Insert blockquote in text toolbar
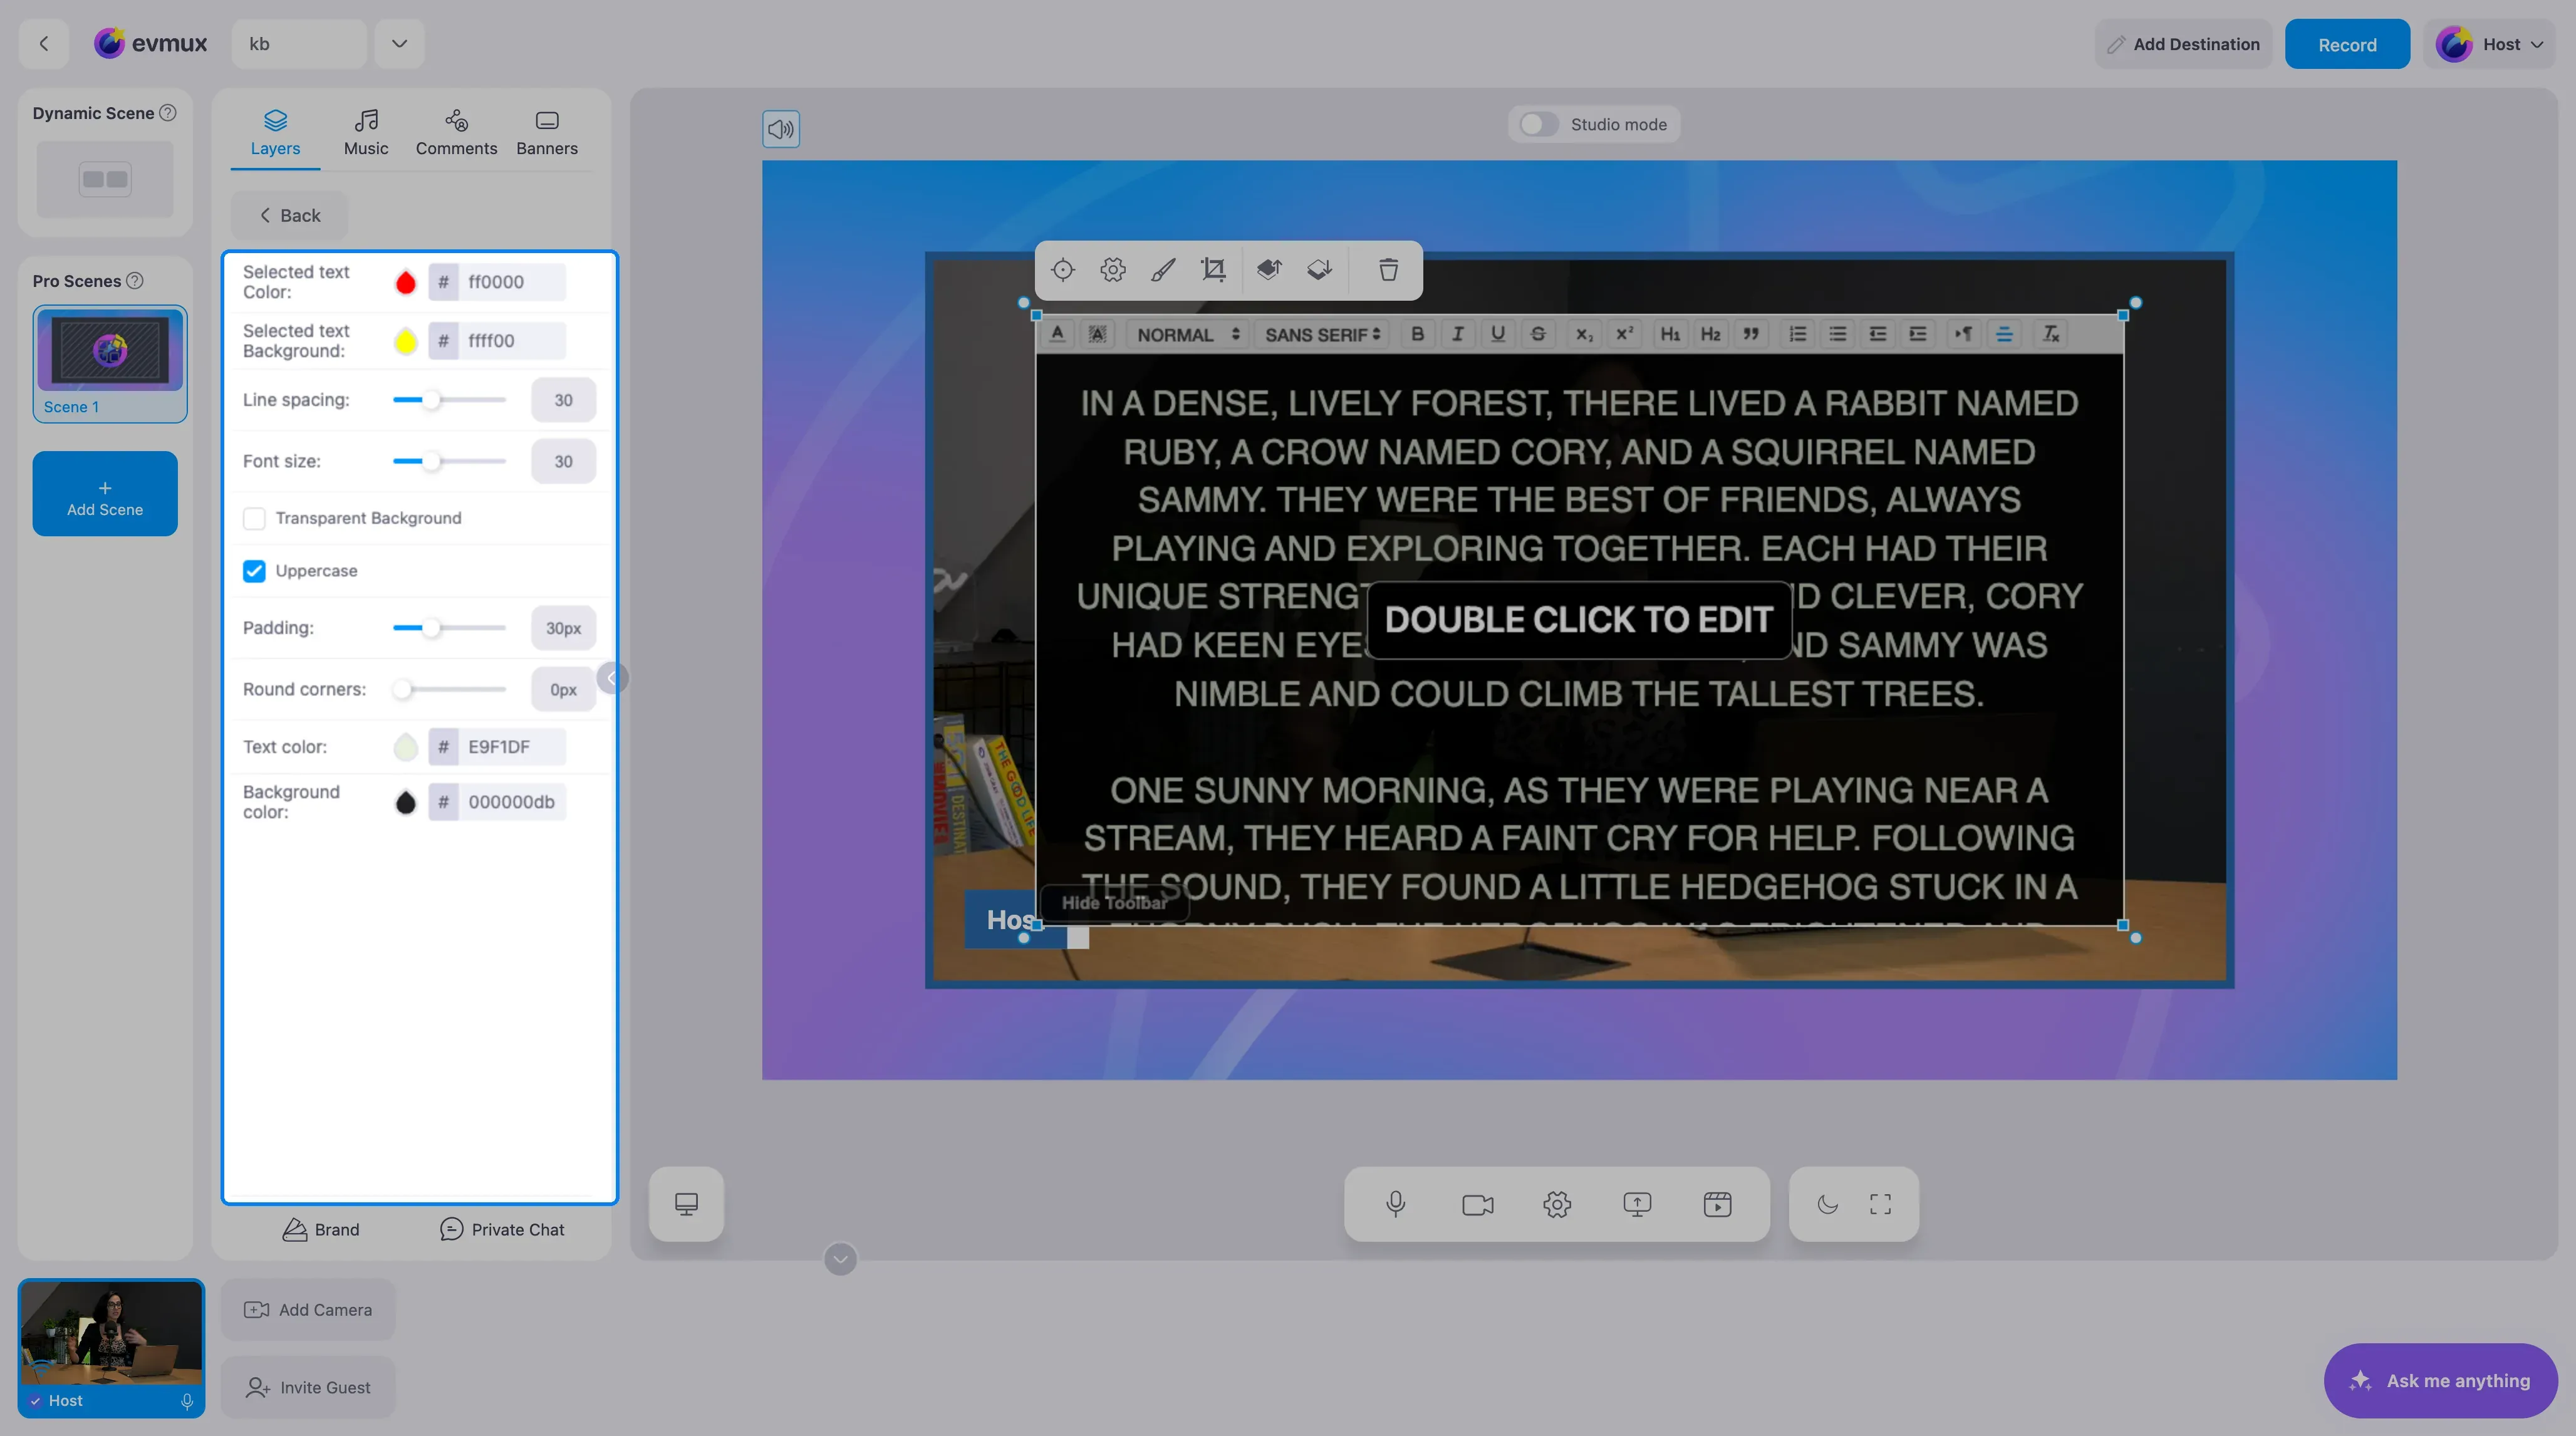Screen dimensions: 2576x1436 [x=1751, y=334]
